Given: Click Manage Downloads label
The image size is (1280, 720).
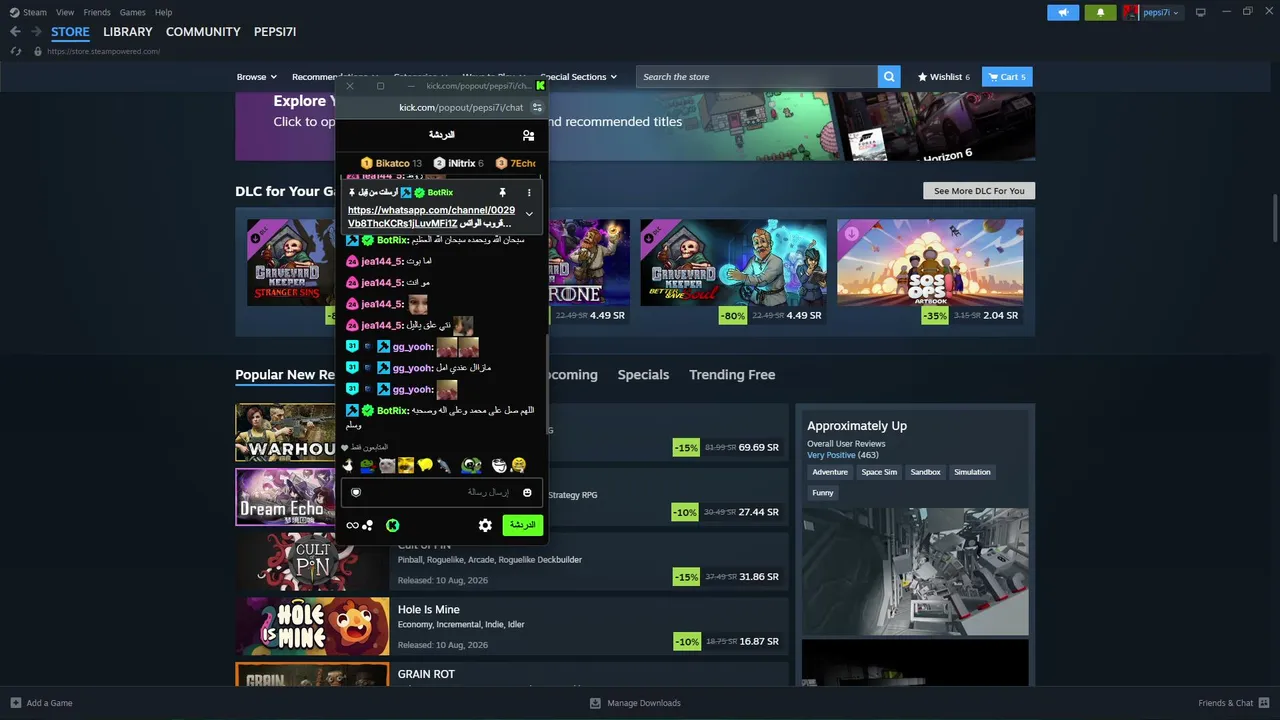Looking at the screenshot, I should (644, 703).
